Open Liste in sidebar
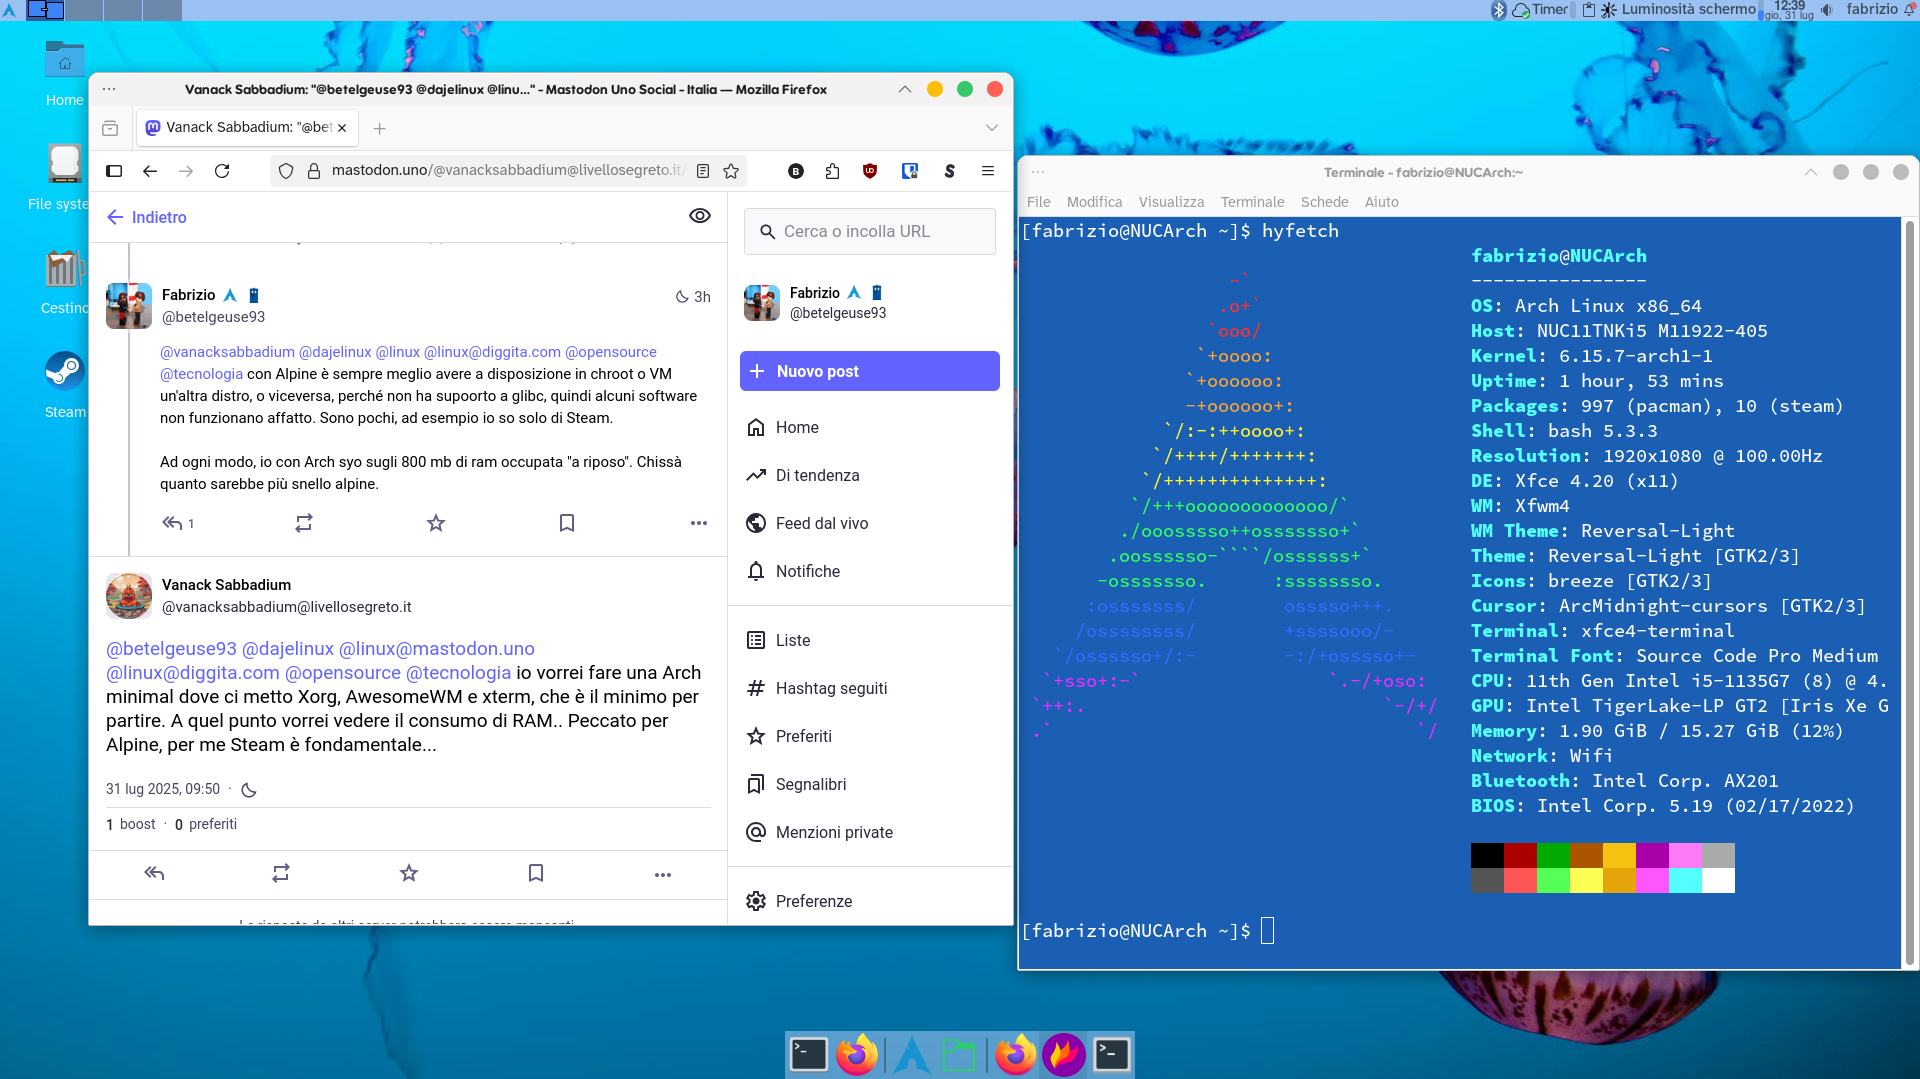This screenshot has height=1079, width=1920. tap(778, 640)
